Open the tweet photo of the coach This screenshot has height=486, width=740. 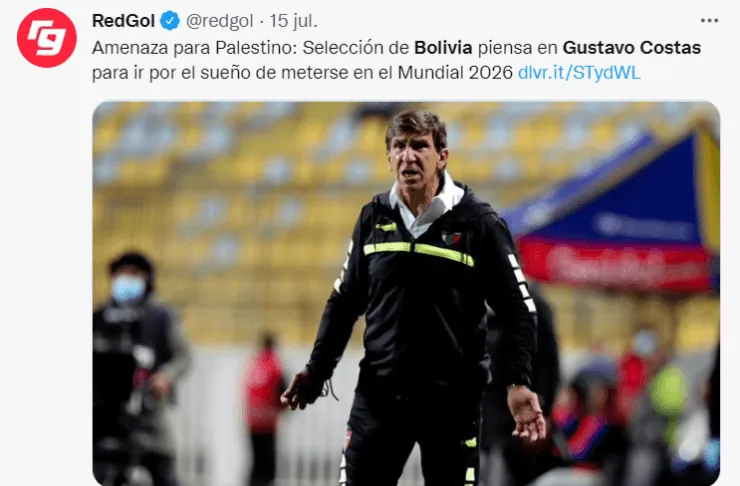tap(406, 293)
